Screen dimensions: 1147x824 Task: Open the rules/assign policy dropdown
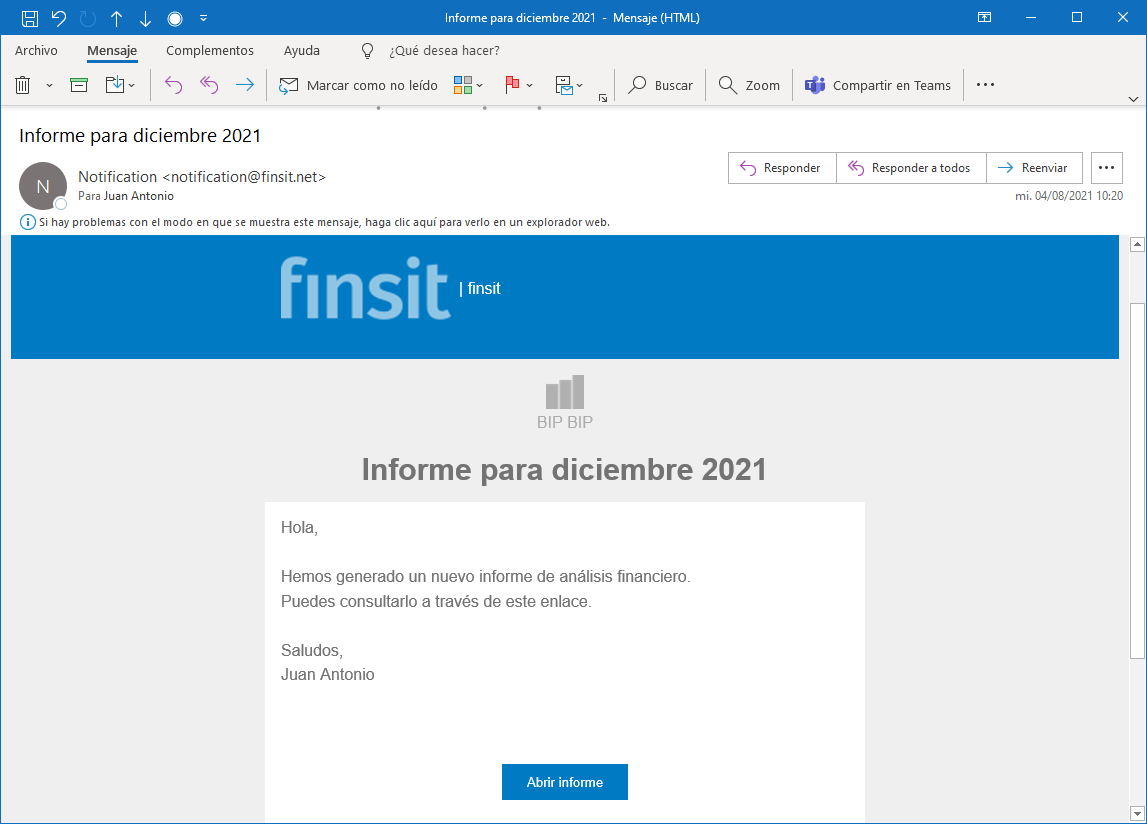pos(568,85)
